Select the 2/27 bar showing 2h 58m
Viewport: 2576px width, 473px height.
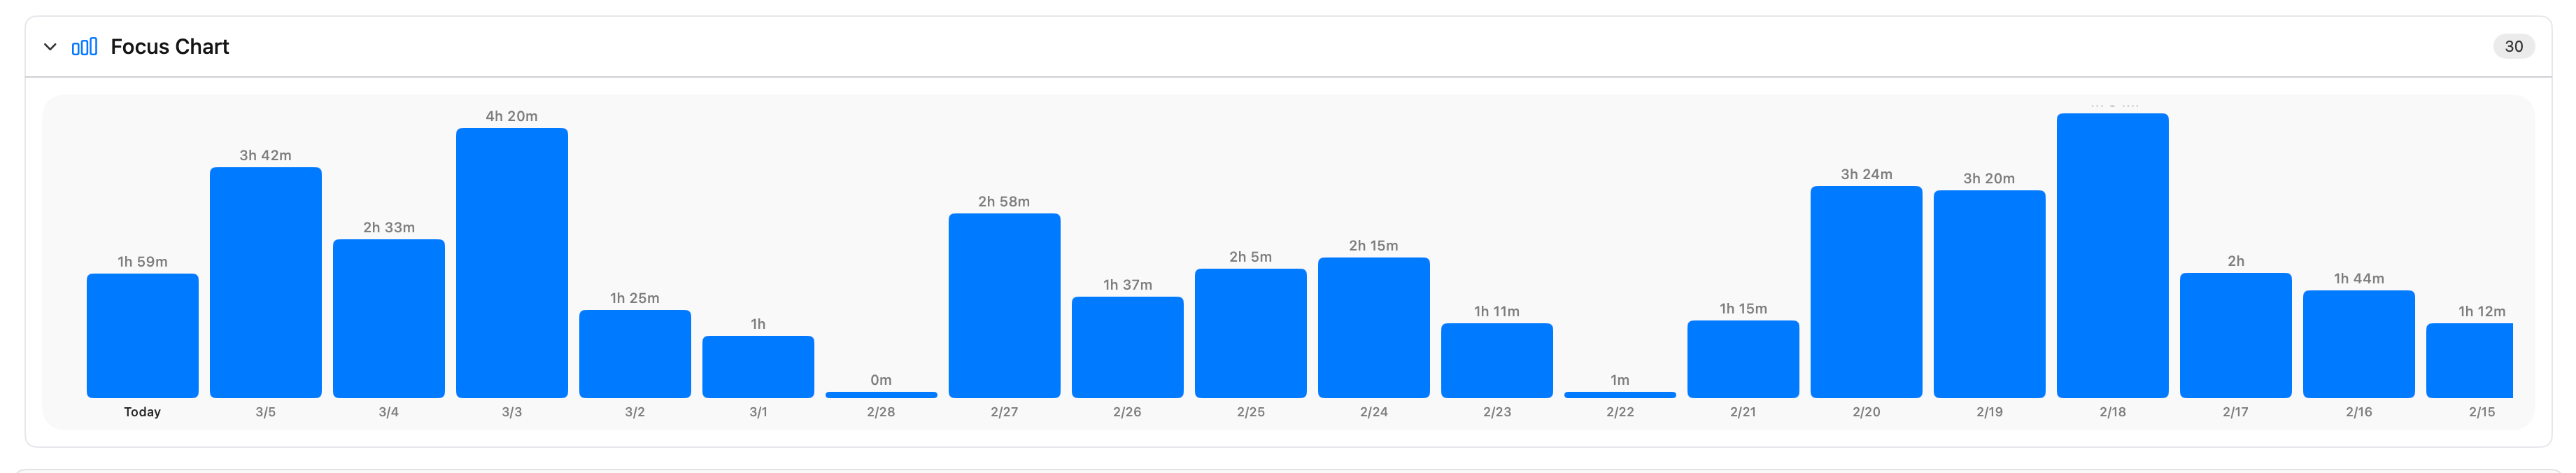[1004, 306]
